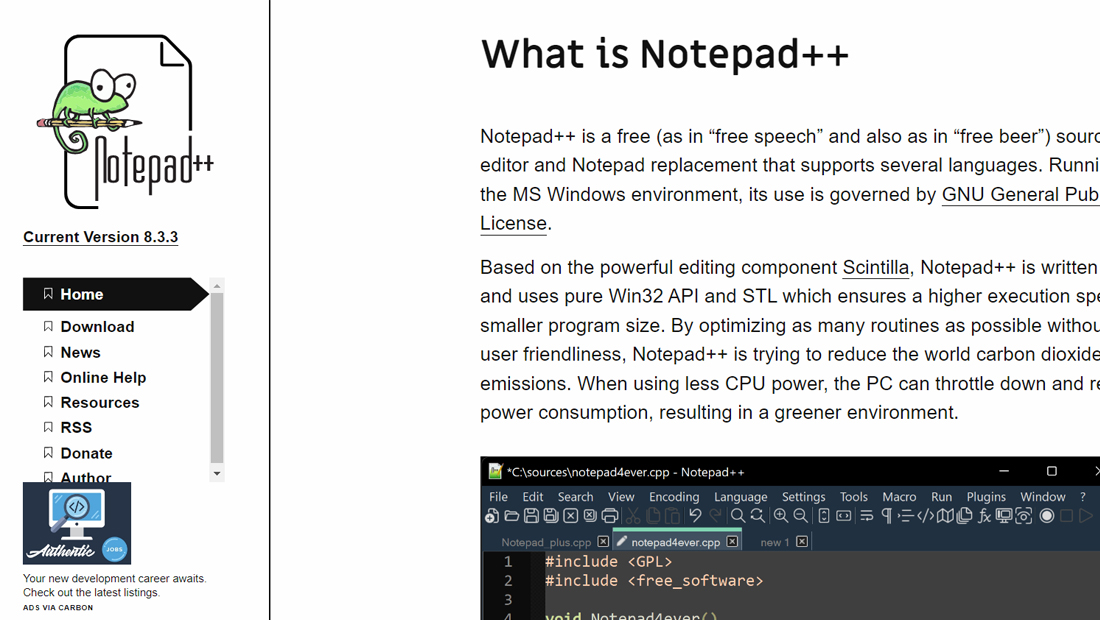This screenshot has width=1100, height=620.
Task: Click the Find magnifier icon
Action: pos(737,516)
